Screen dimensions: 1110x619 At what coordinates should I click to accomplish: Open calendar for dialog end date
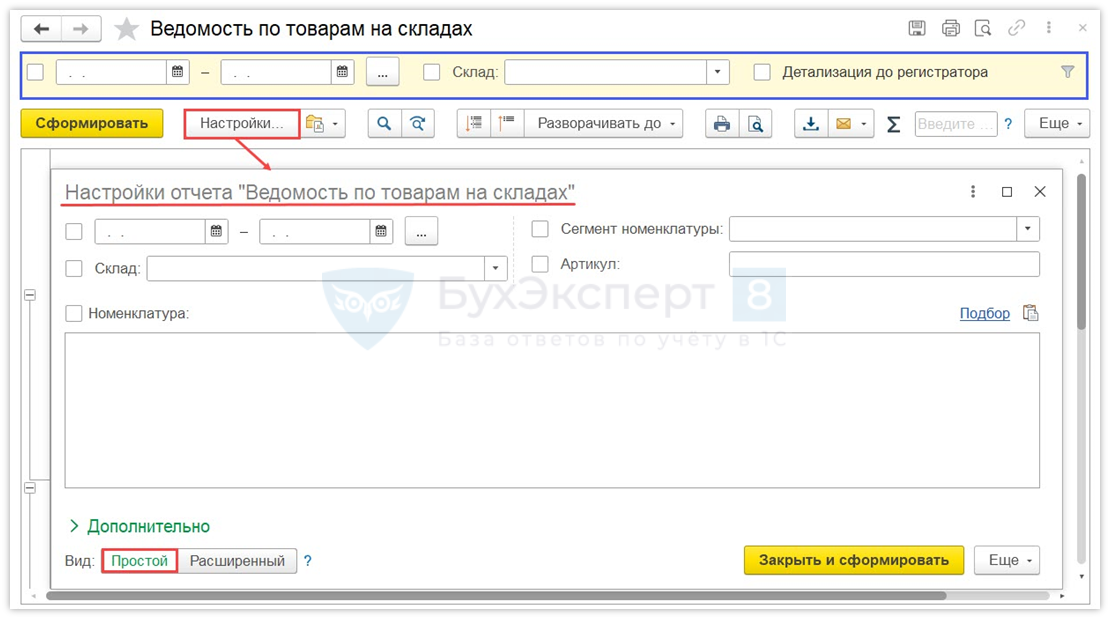pyautogui.click(x=381, y=231)
